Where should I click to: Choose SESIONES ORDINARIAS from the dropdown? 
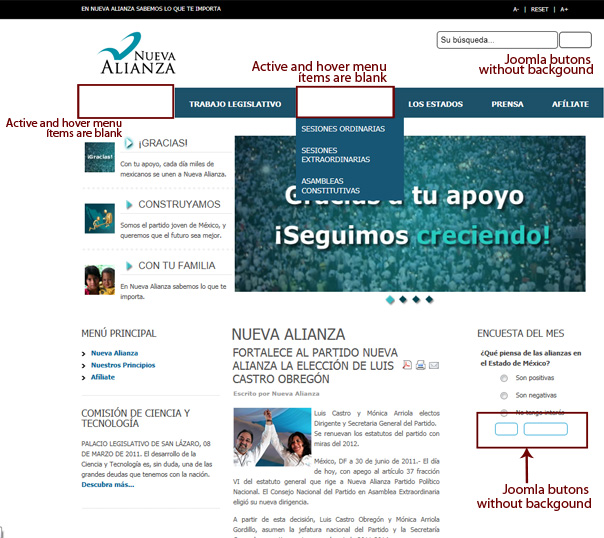(343, 129)
